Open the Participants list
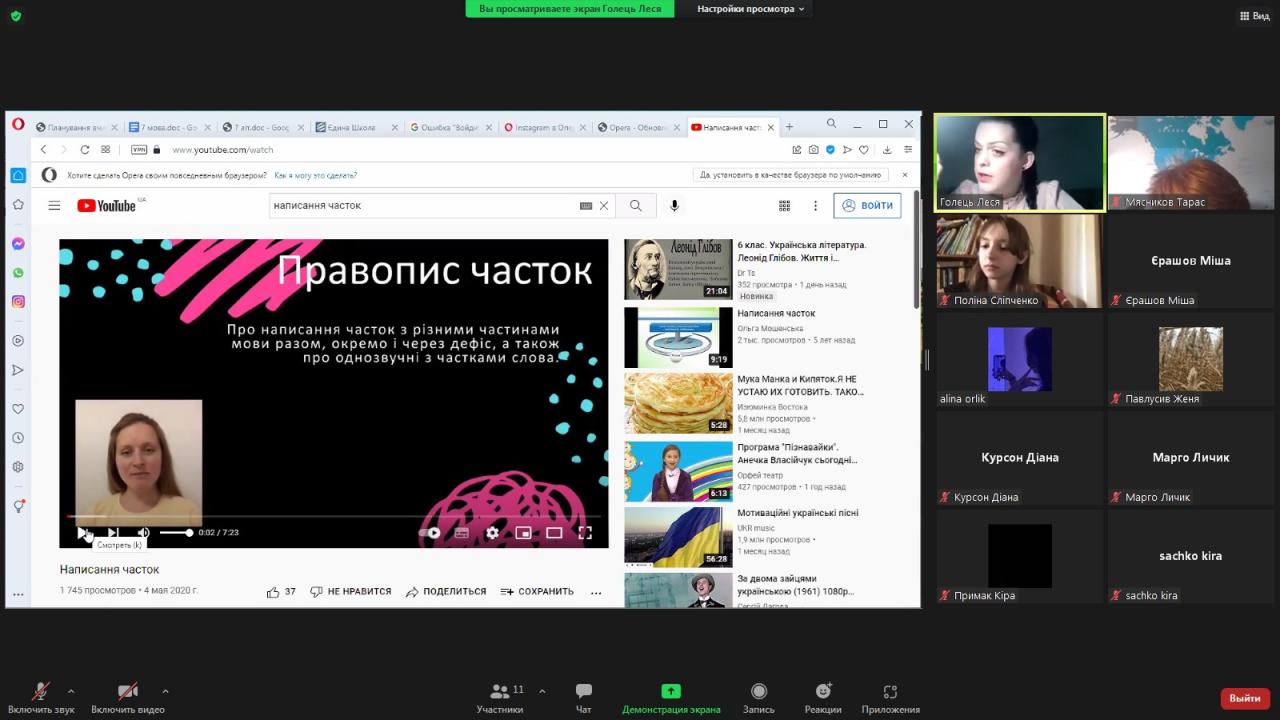 pyautogui.click(x=500, y=697)
